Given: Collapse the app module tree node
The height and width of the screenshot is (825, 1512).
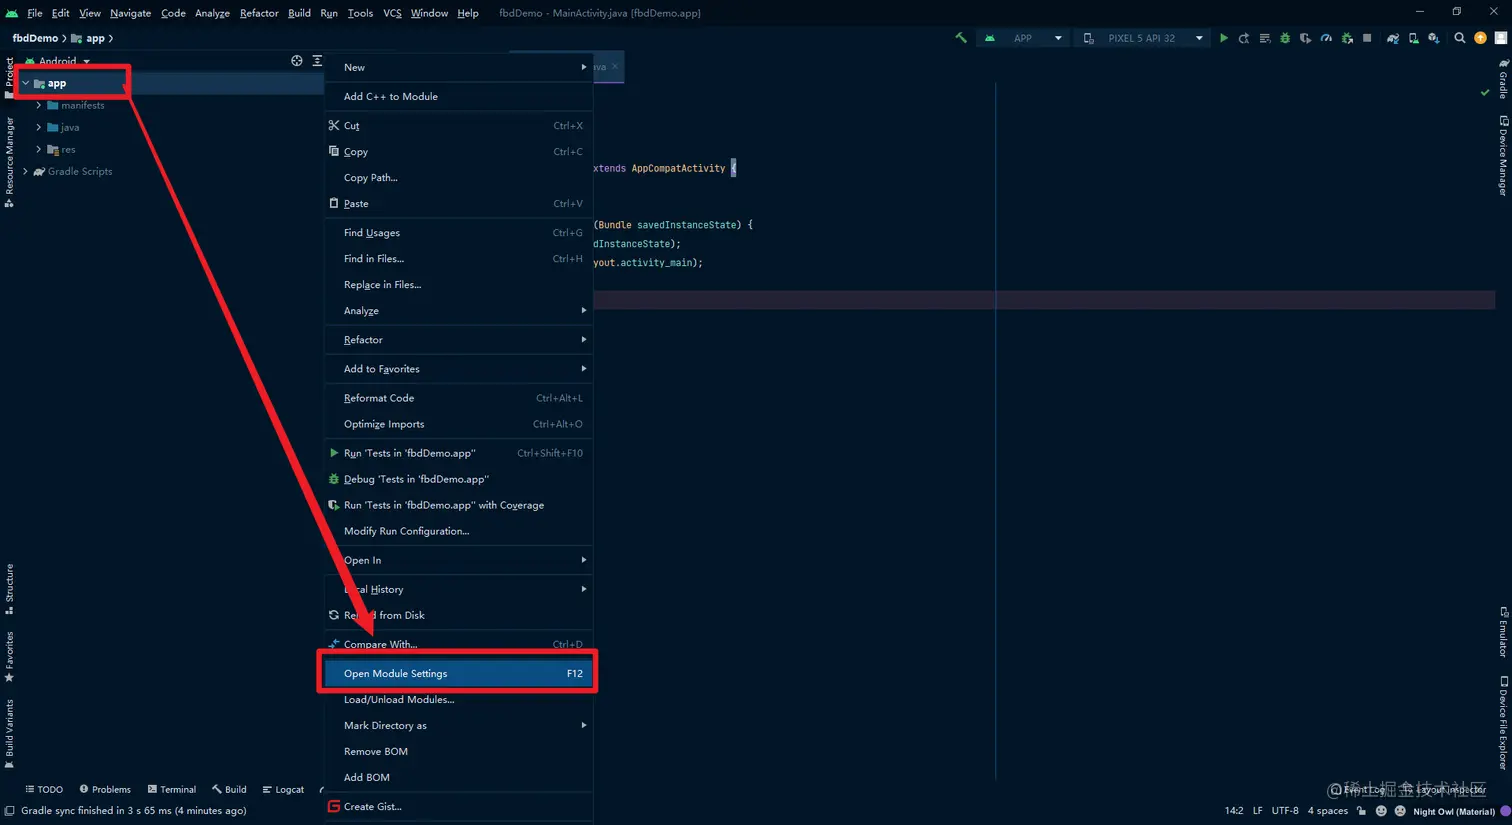Looking at the screenshot, I should (26, 83).
